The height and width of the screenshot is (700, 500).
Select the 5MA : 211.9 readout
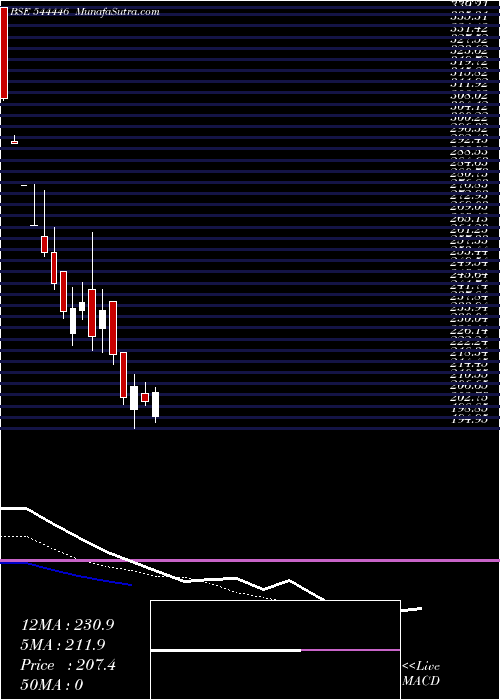coord(63,645)
